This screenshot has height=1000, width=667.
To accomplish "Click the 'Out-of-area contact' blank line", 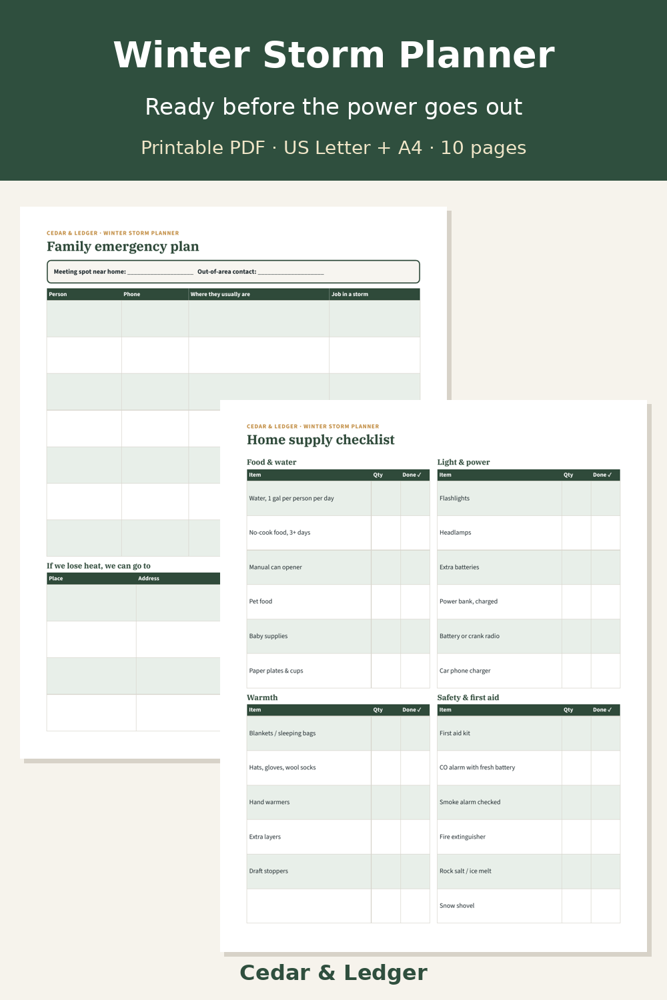I will click(x=291, y=272).
